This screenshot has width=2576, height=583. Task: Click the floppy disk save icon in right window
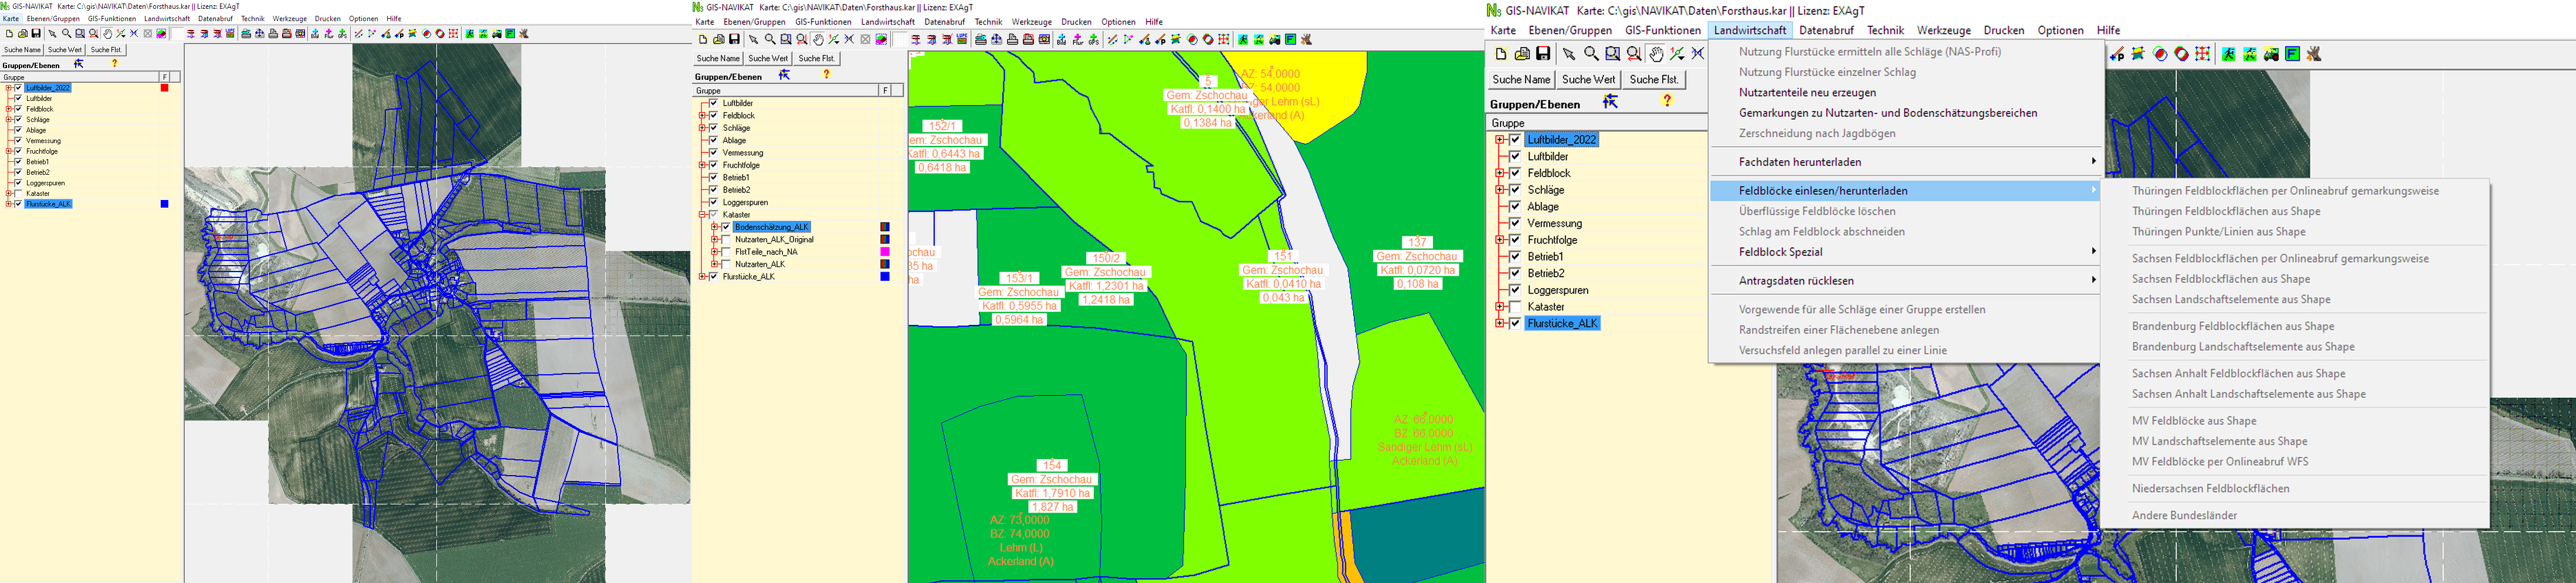coord(1543,54)
